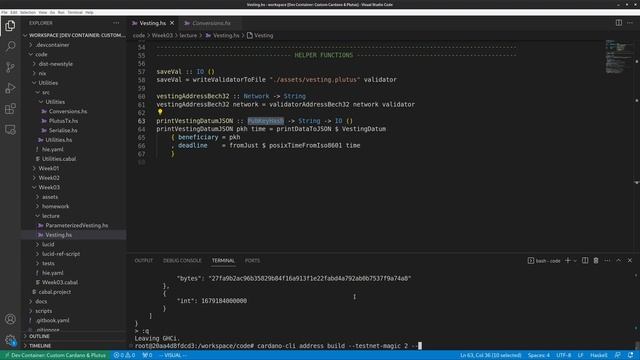Image resolution: width=640 pixels, height=360 pixels.
Task: Collapse the Week03 folder
Action: (49, 187)
